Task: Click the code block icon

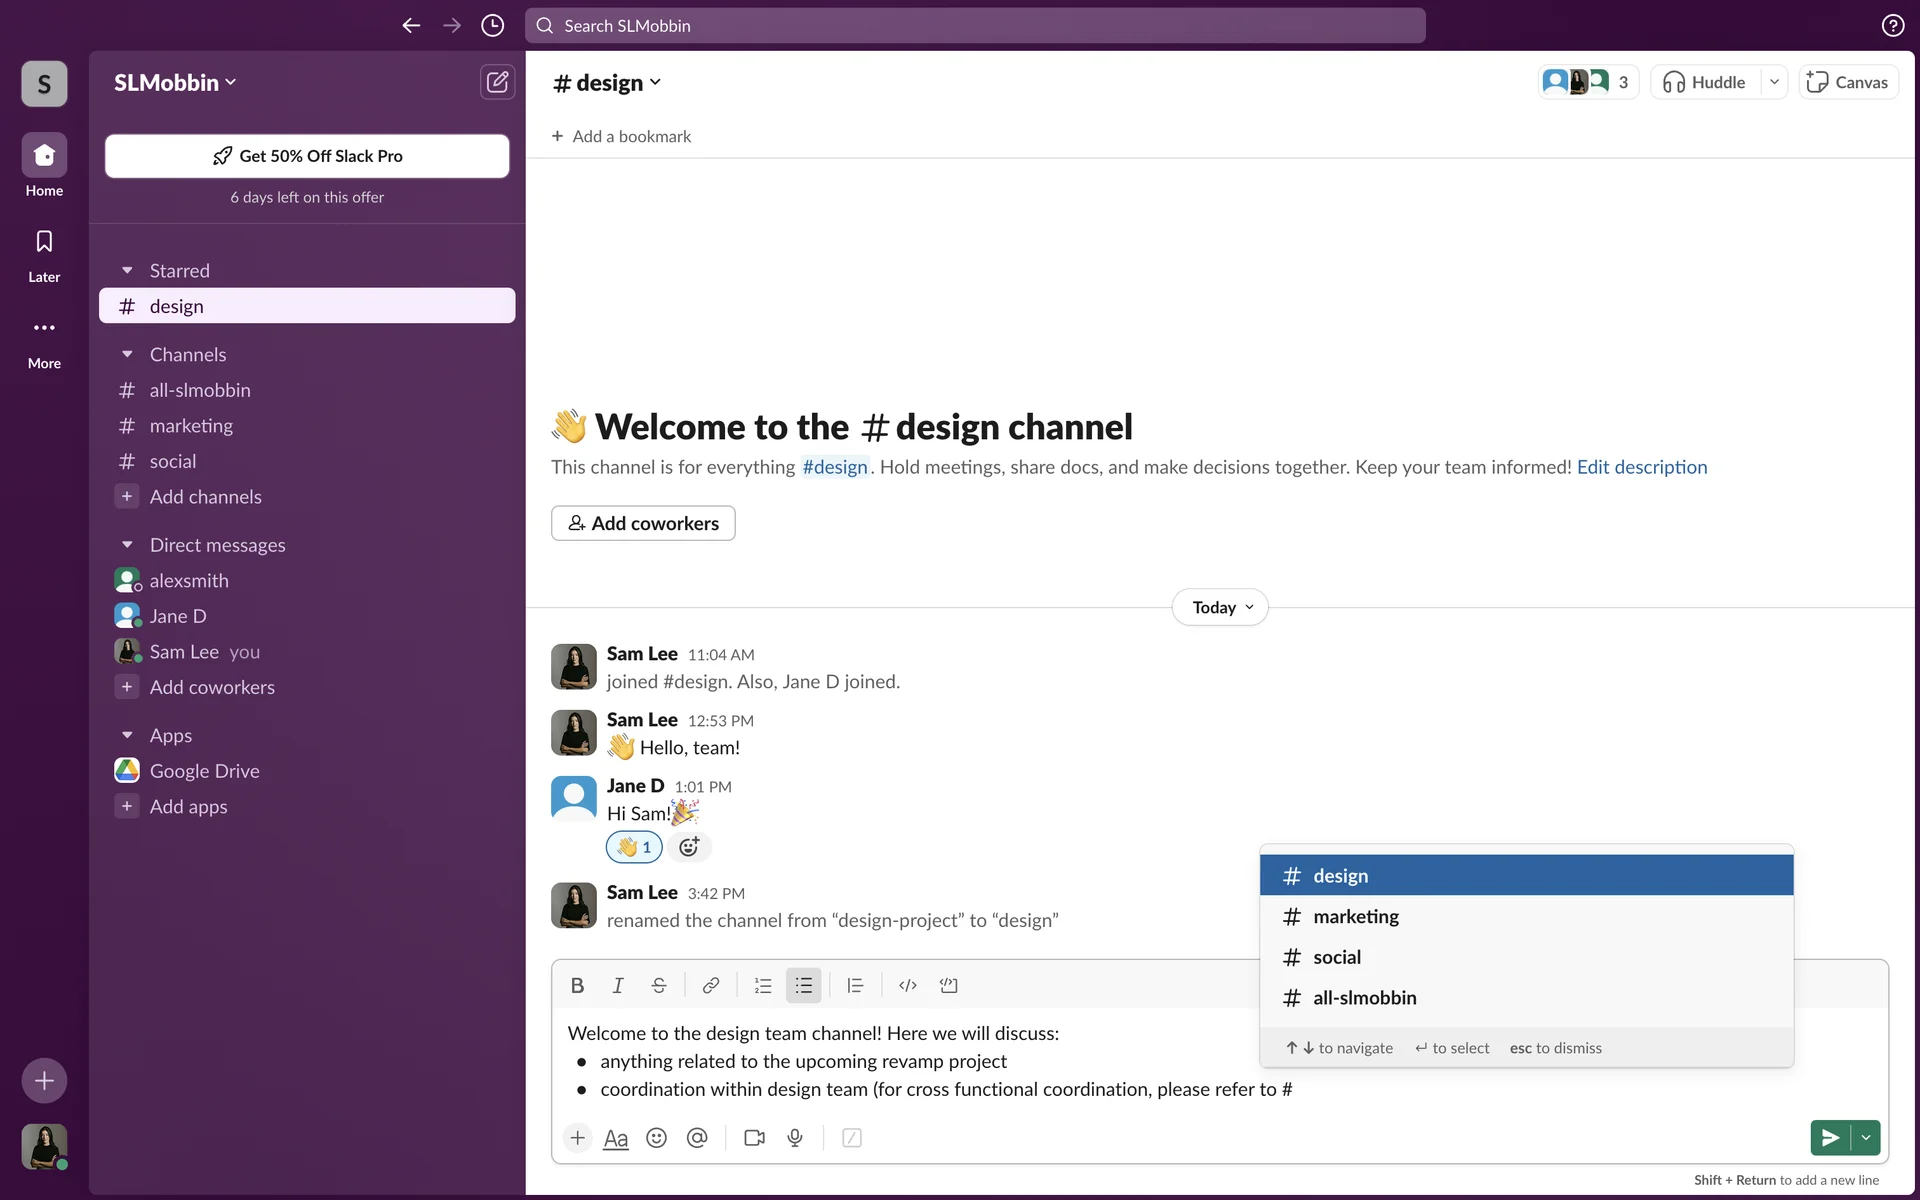Action: [948, 985]
